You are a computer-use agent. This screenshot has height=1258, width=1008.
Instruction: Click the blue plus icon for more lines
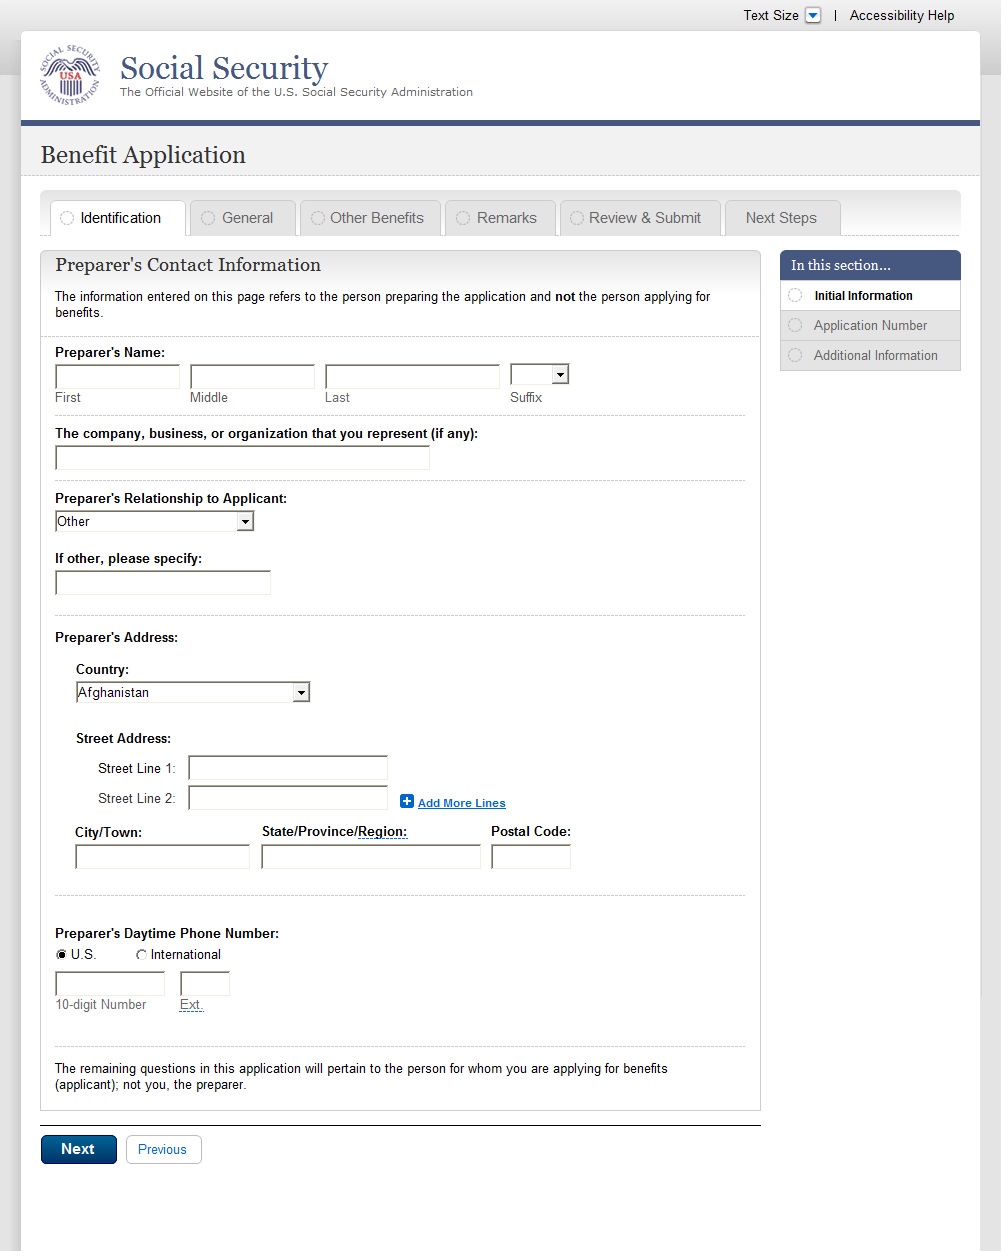(407, 801)
